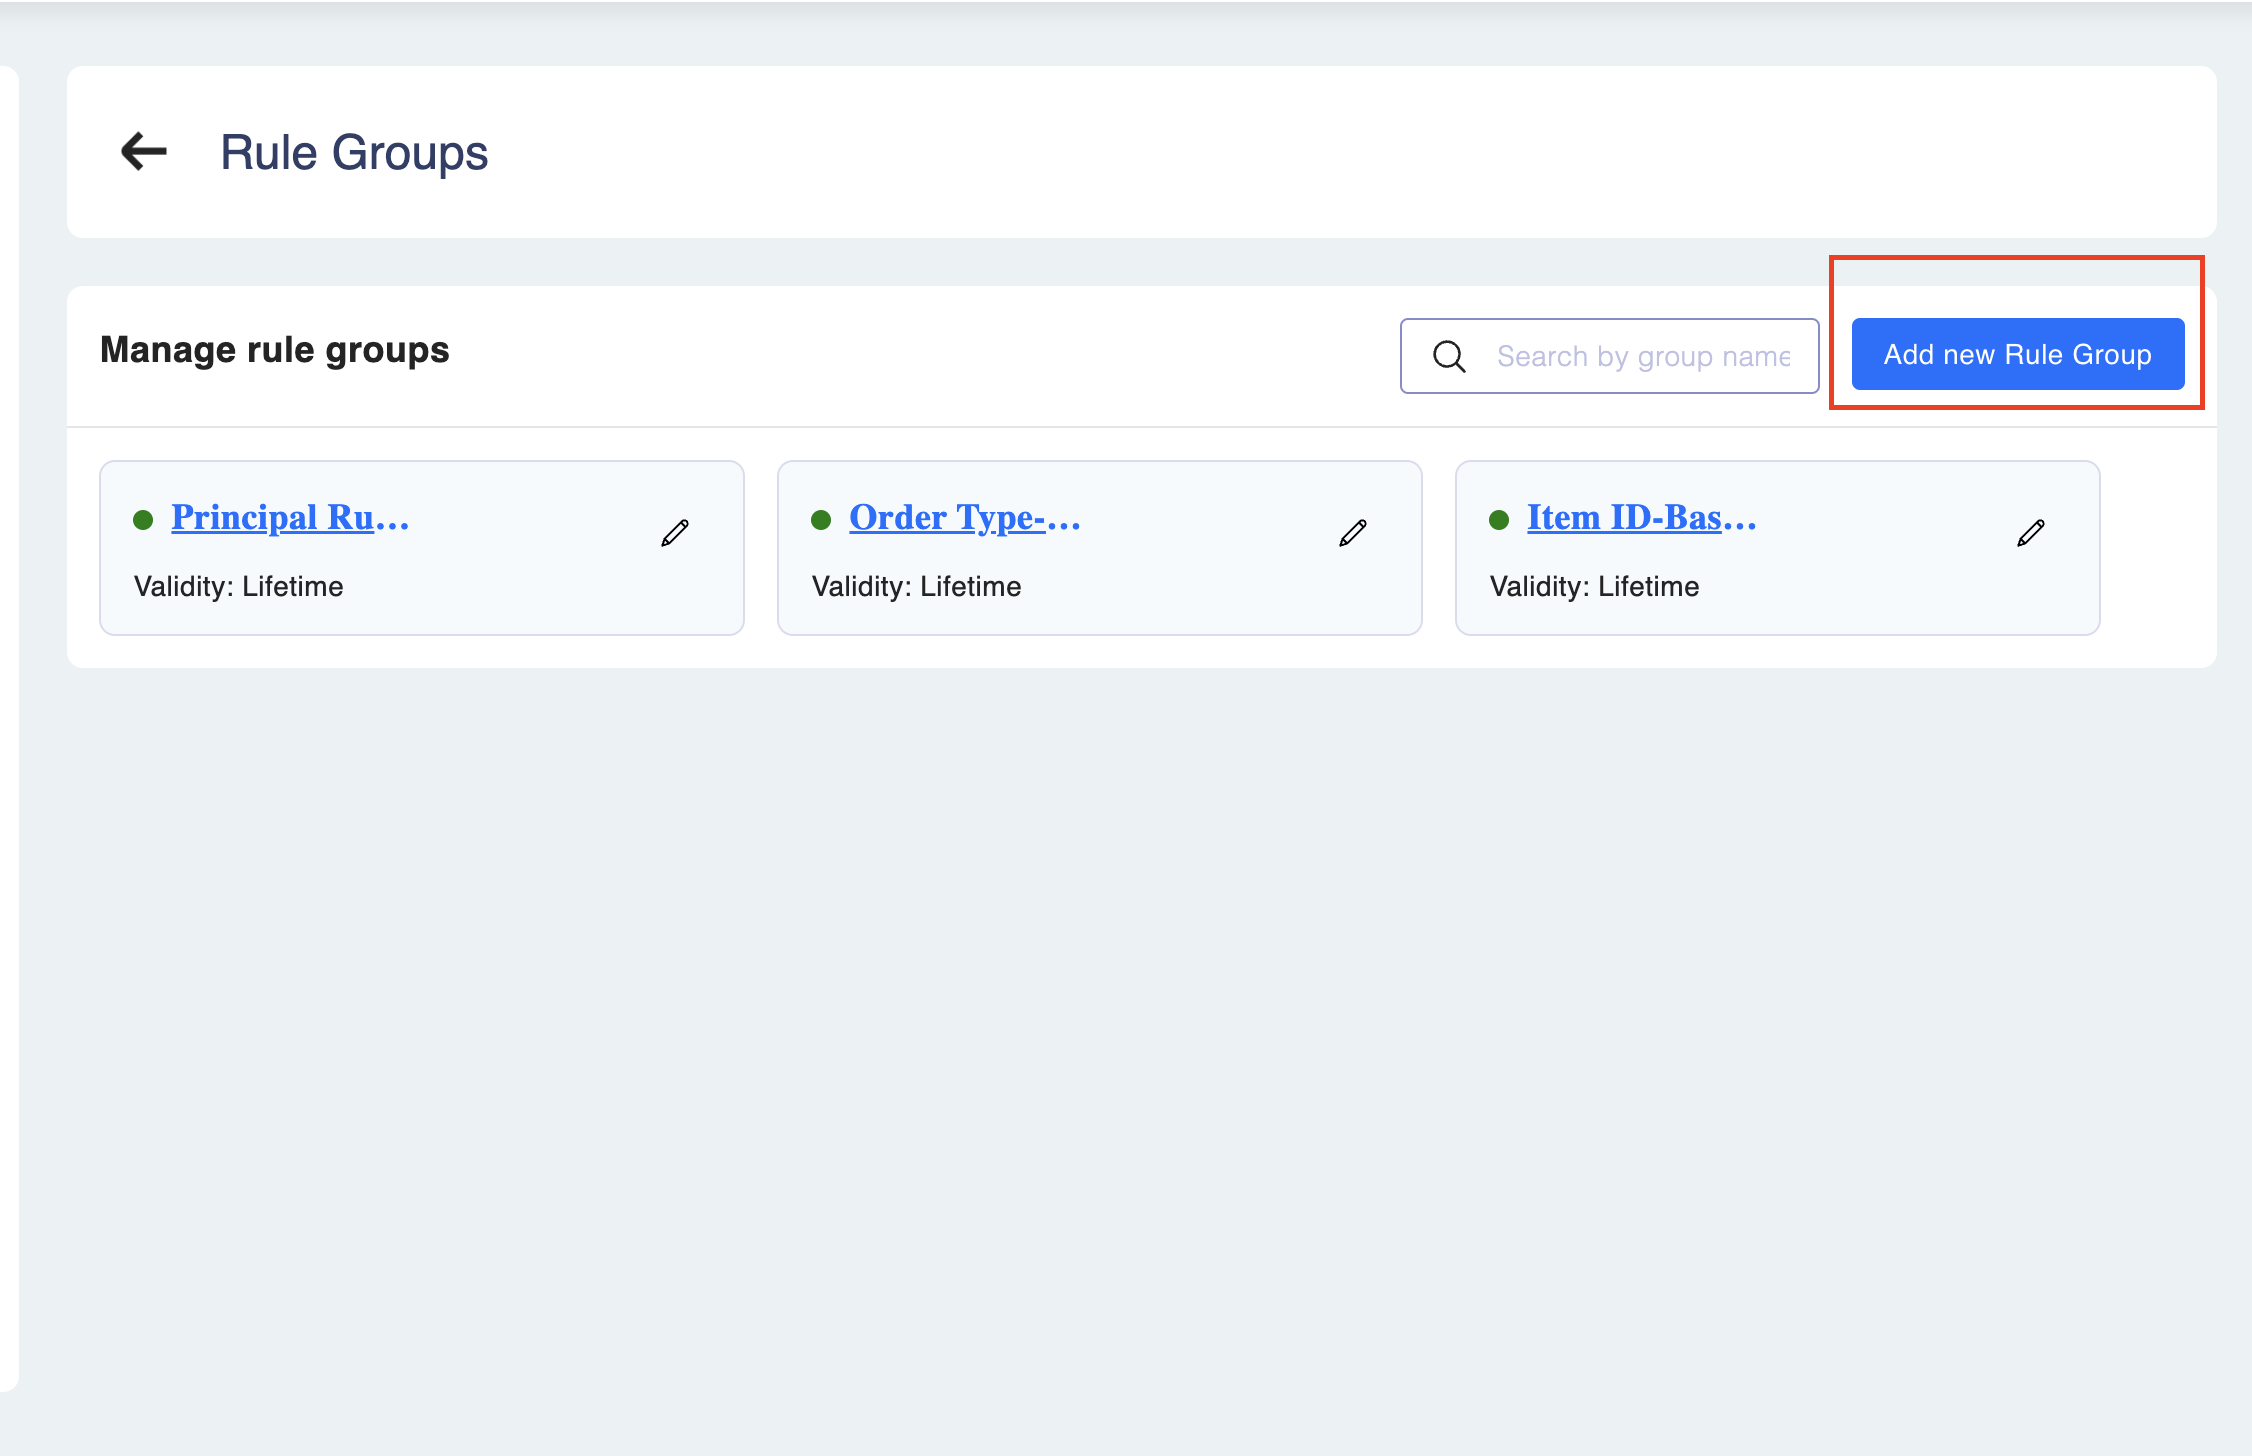Screen dimensions: 2252x1456
Task: Edit the Item ID-Based group with pencil
Action: pyautogui.click(x=2031, y=533)
